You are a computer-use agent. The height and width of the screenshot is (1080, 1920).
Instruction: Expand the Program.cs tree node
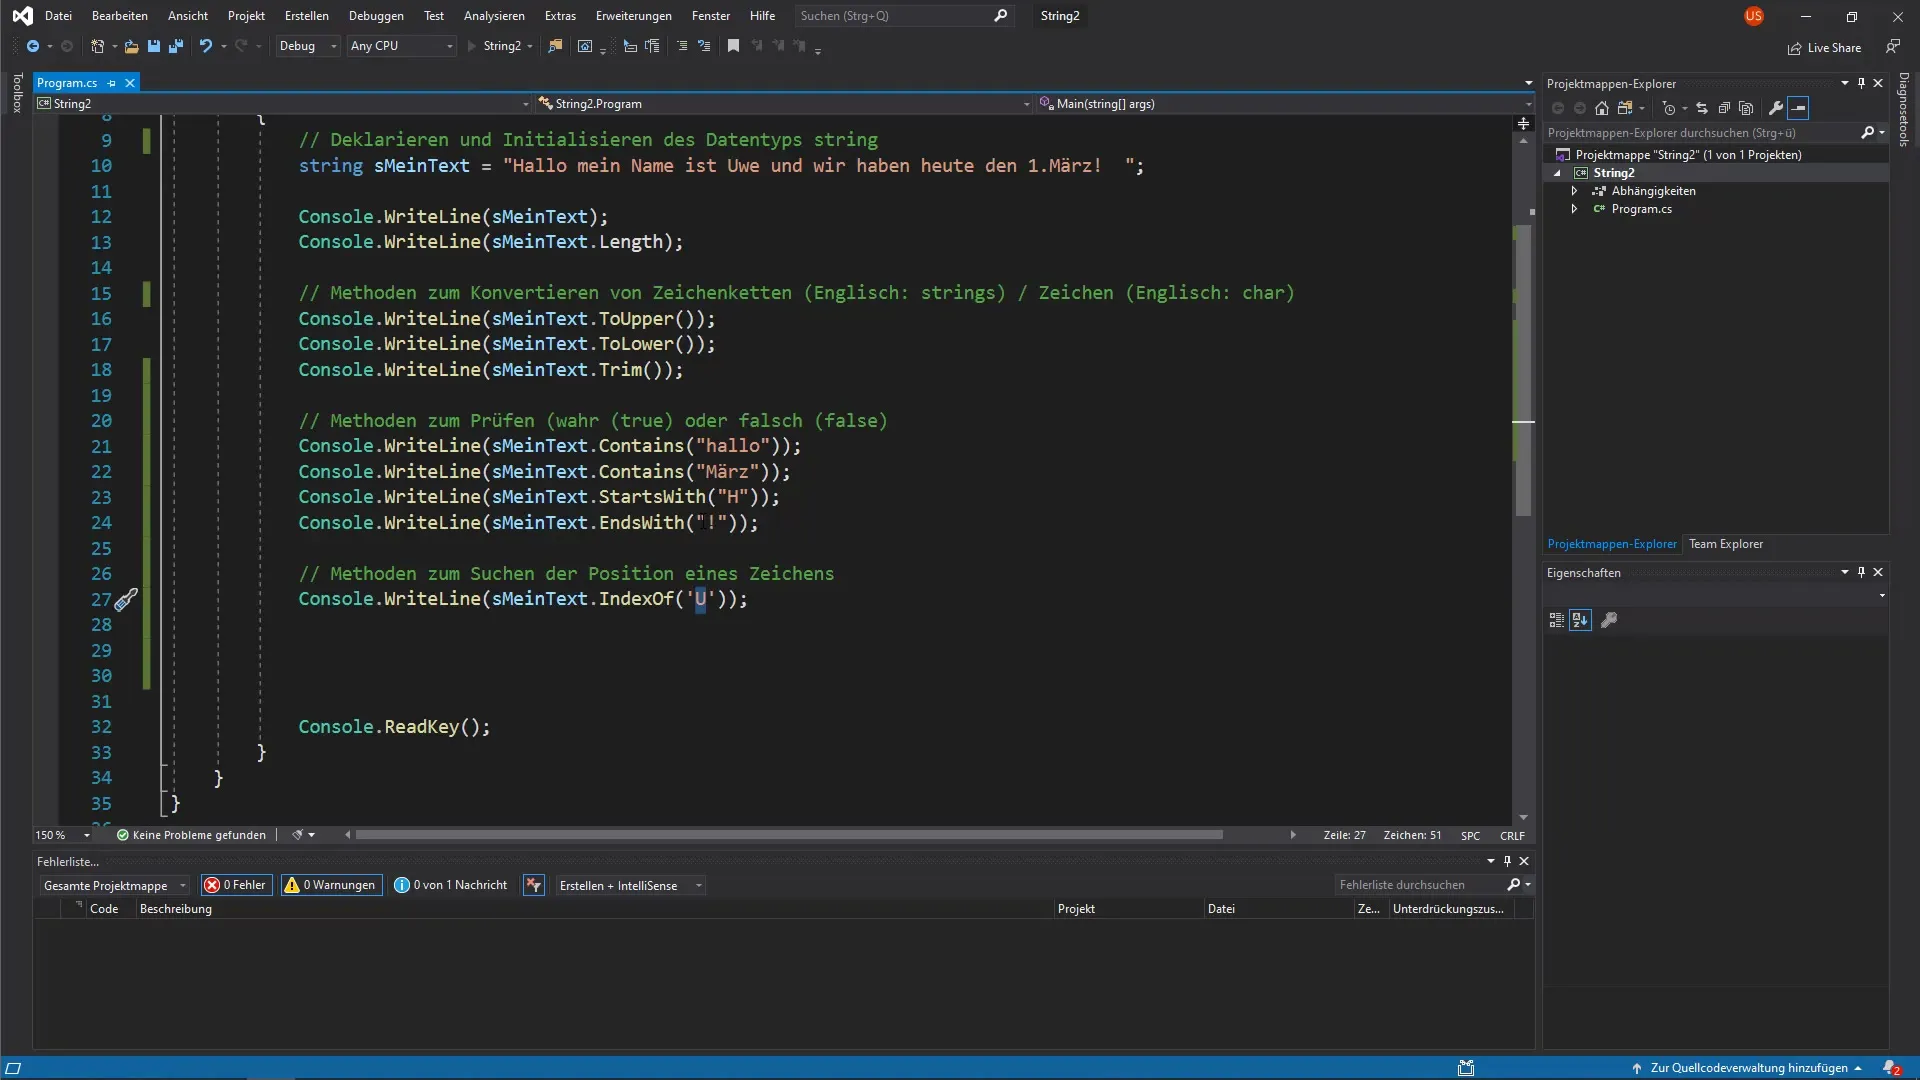pos(1575,209)
